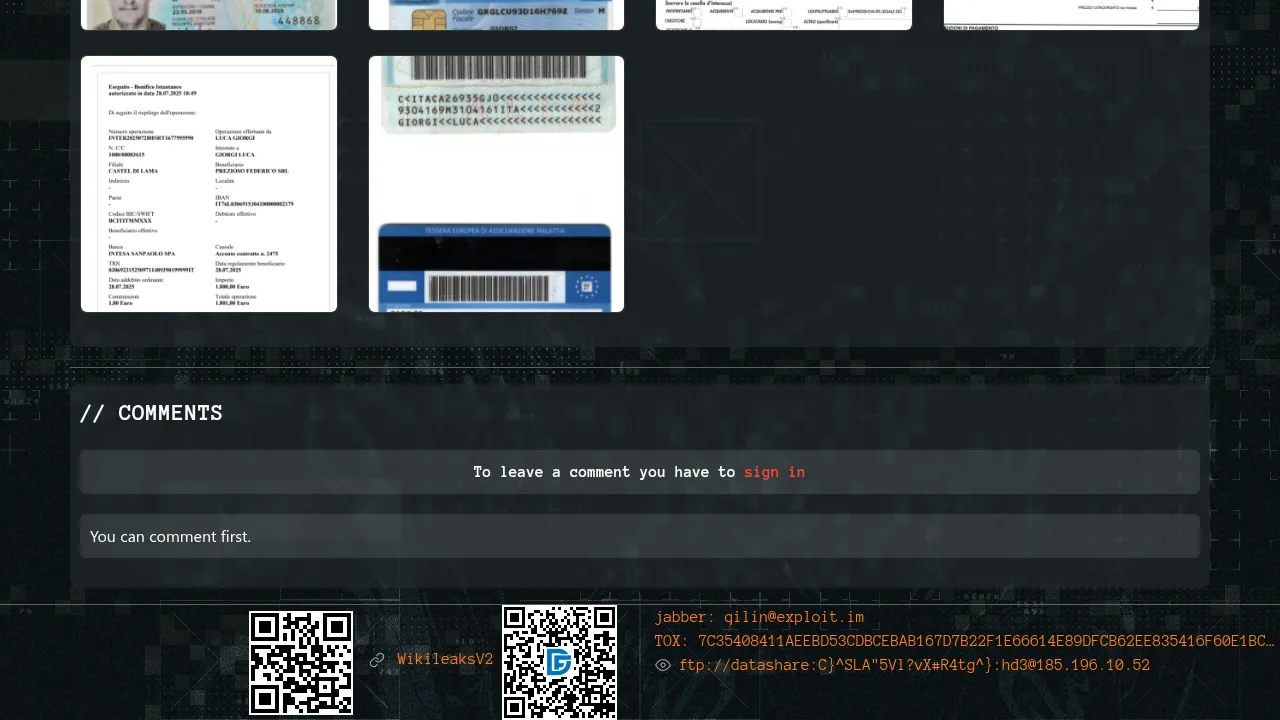Open the second top-row chip card thumbnail
Screen dimensions: 1280x720
[496, 14]
